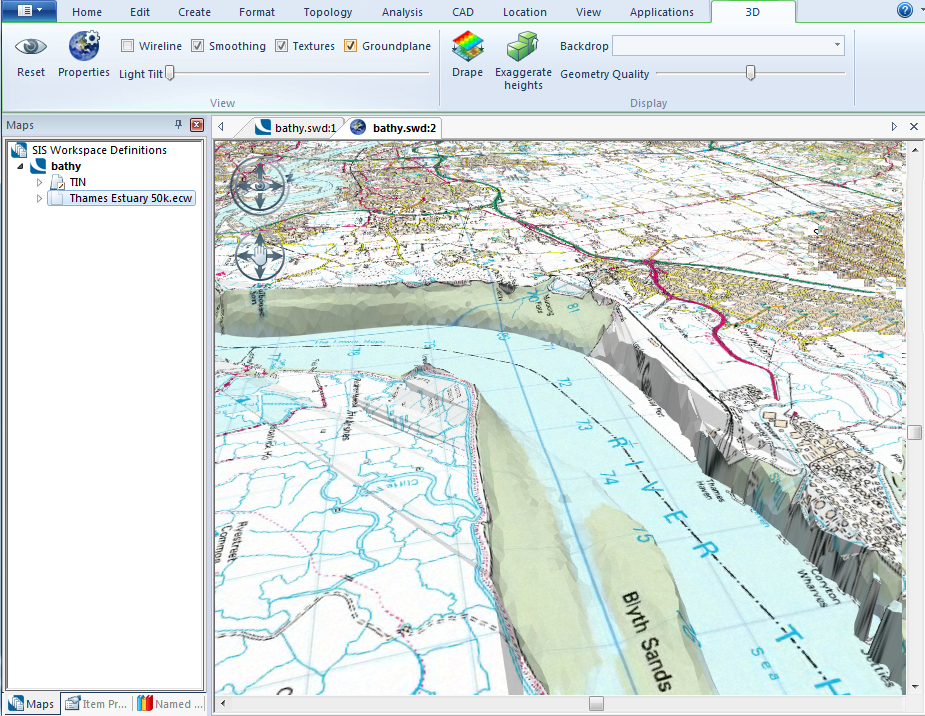Toggle the Smoothing checkbox
925x716 pixels.
coord(198,46)
